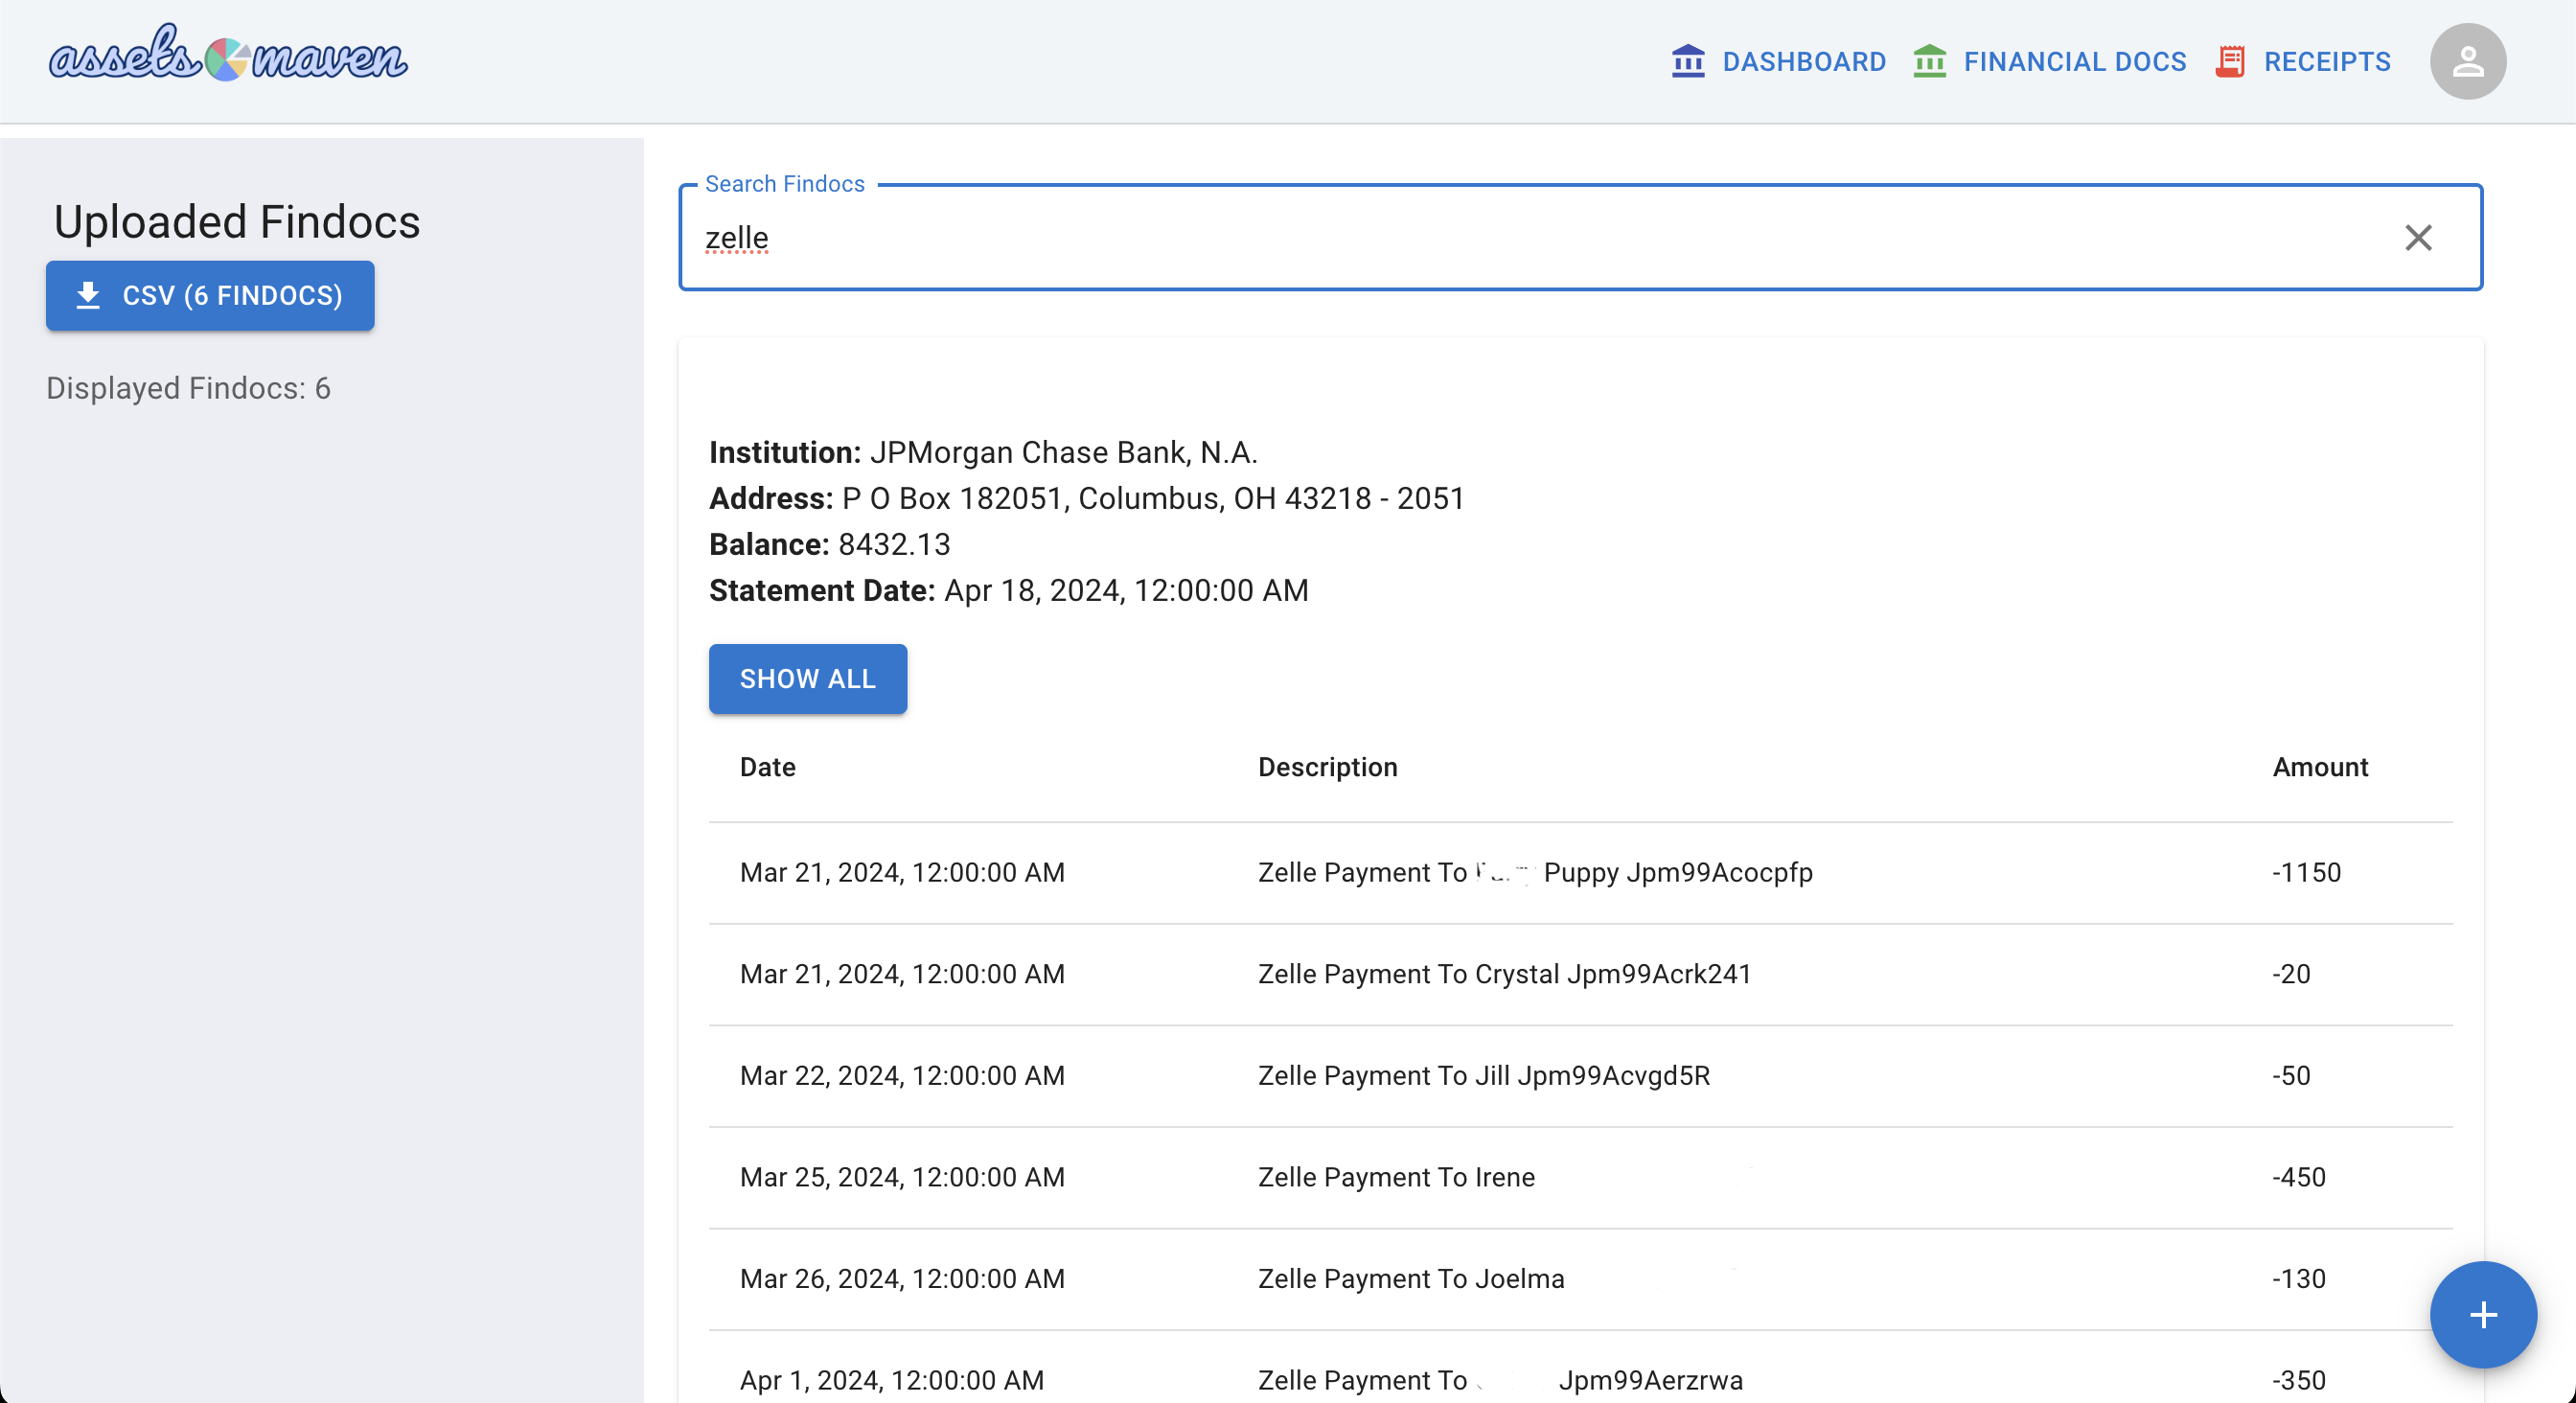Open the user profile avatar

2467,61
